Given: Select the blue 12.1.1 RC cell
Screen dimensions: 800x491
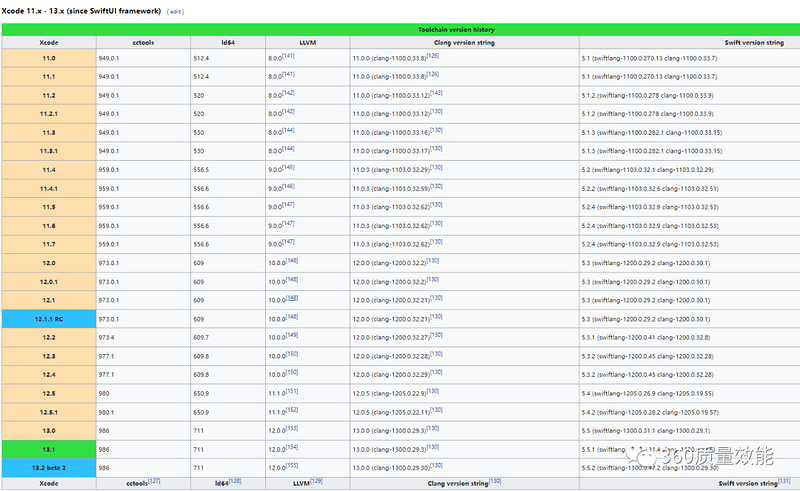Looking at the screenshot, I should [x=48, y=319].
